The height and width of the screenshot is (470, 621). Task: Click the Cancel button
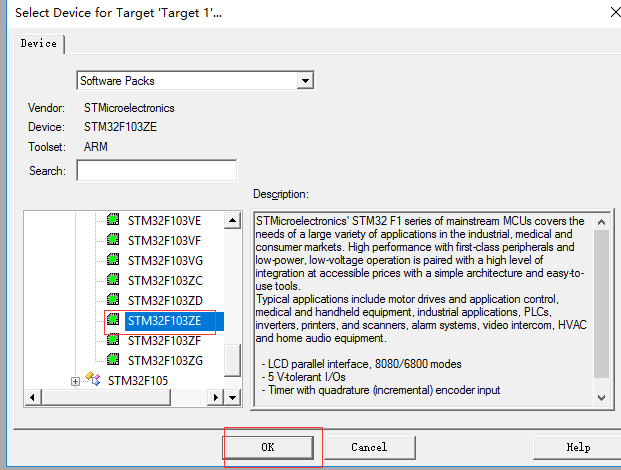coord(370,447)
